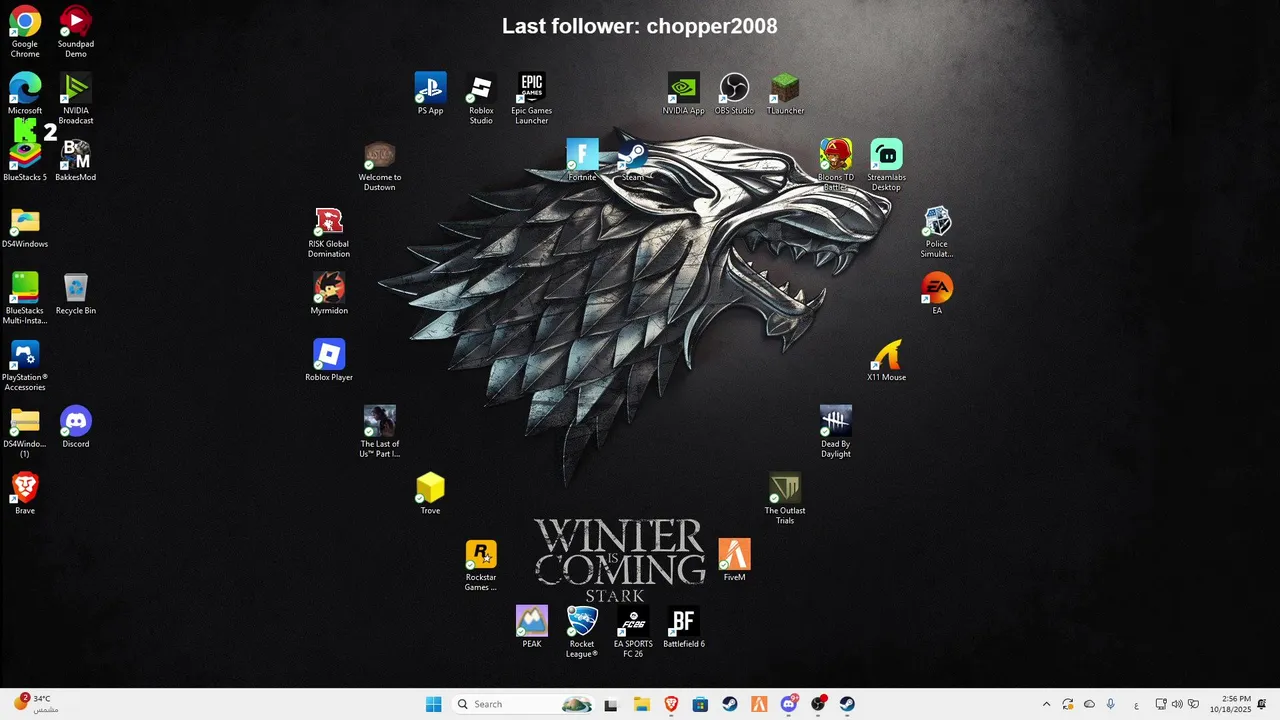This screenshot has width=1280, height=720.
Task: Open File Explorer from the taskbar
Action: (x=641, y=704)
